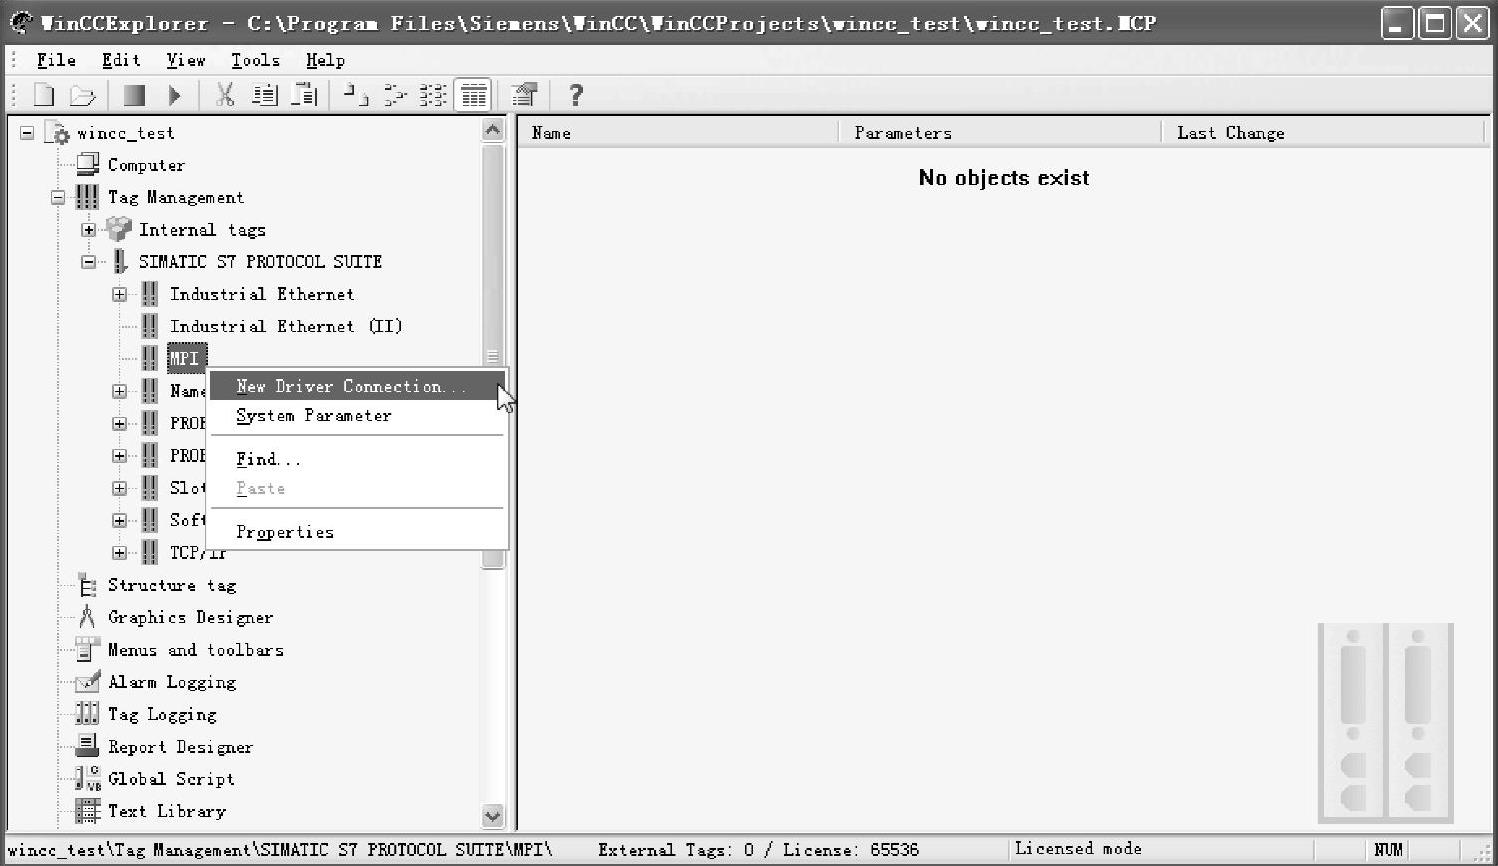Choose Properties from context menu

click(357, 532)
